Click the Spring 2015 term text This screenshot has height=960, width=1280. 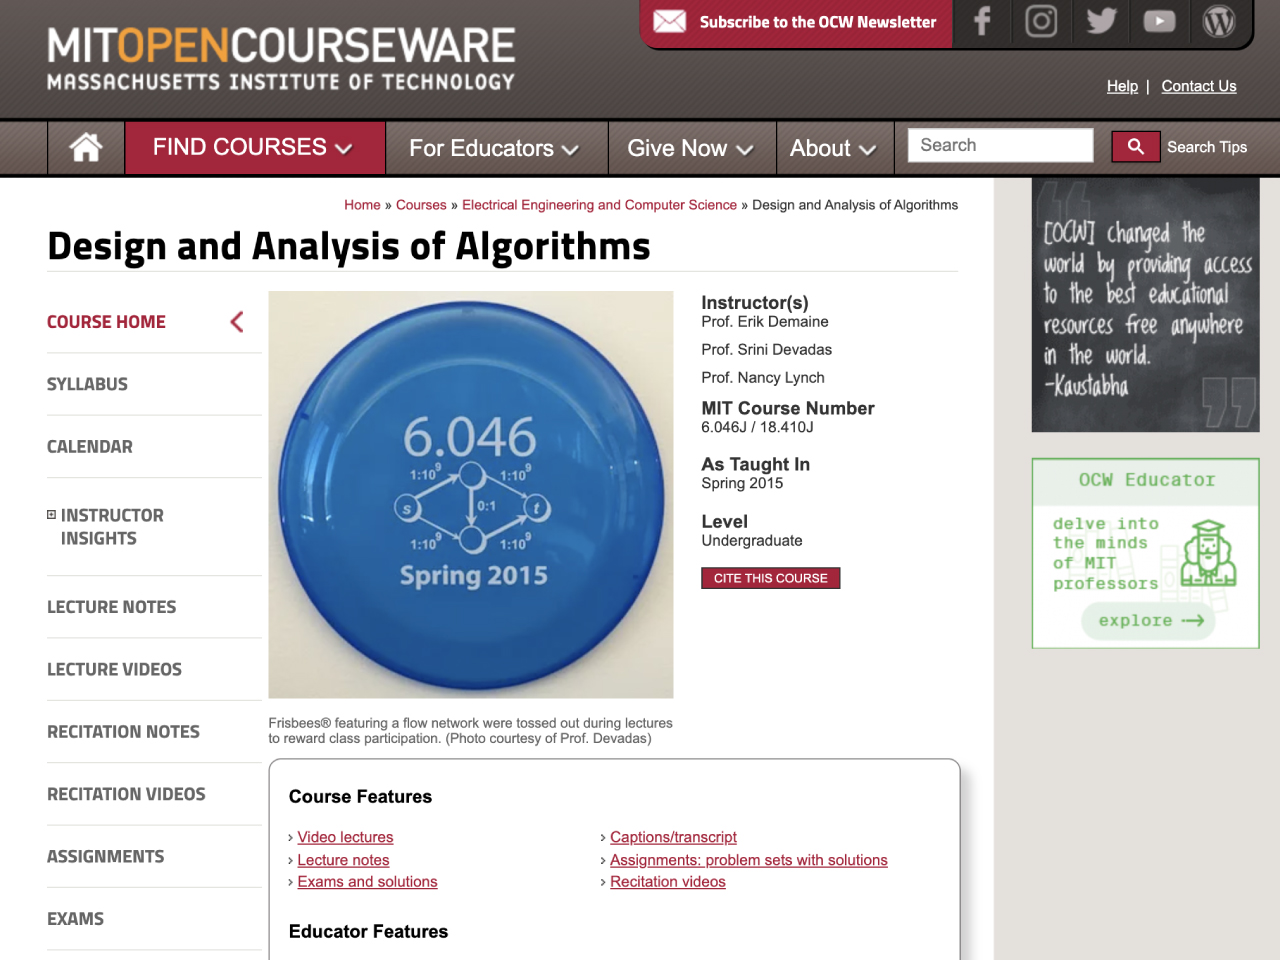pos(742,483)
